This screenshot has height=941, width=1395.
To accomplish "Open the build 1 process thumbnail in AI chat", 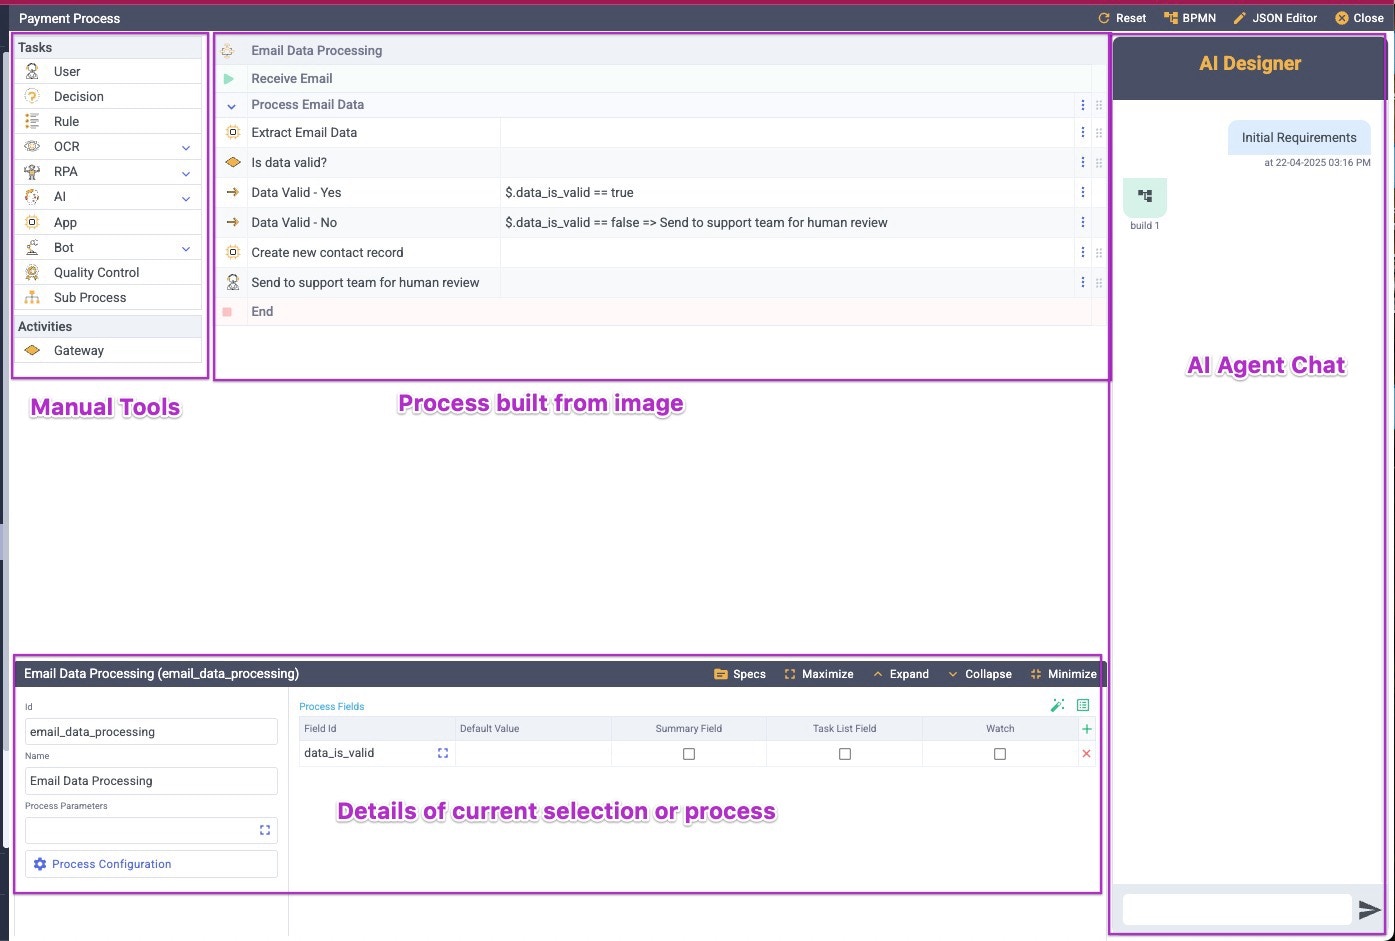I will point(1144,199).
